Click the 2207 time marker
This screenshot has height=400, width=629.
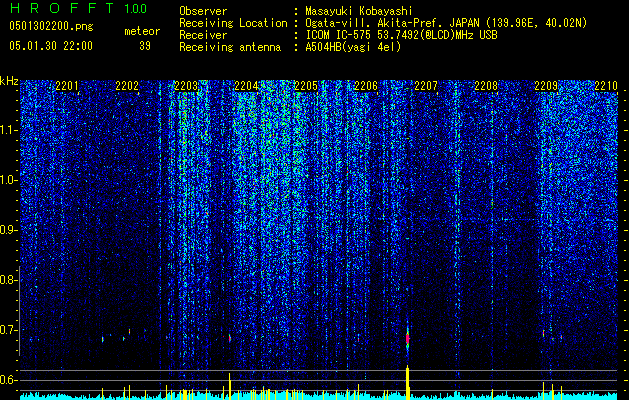coord(426,86)
